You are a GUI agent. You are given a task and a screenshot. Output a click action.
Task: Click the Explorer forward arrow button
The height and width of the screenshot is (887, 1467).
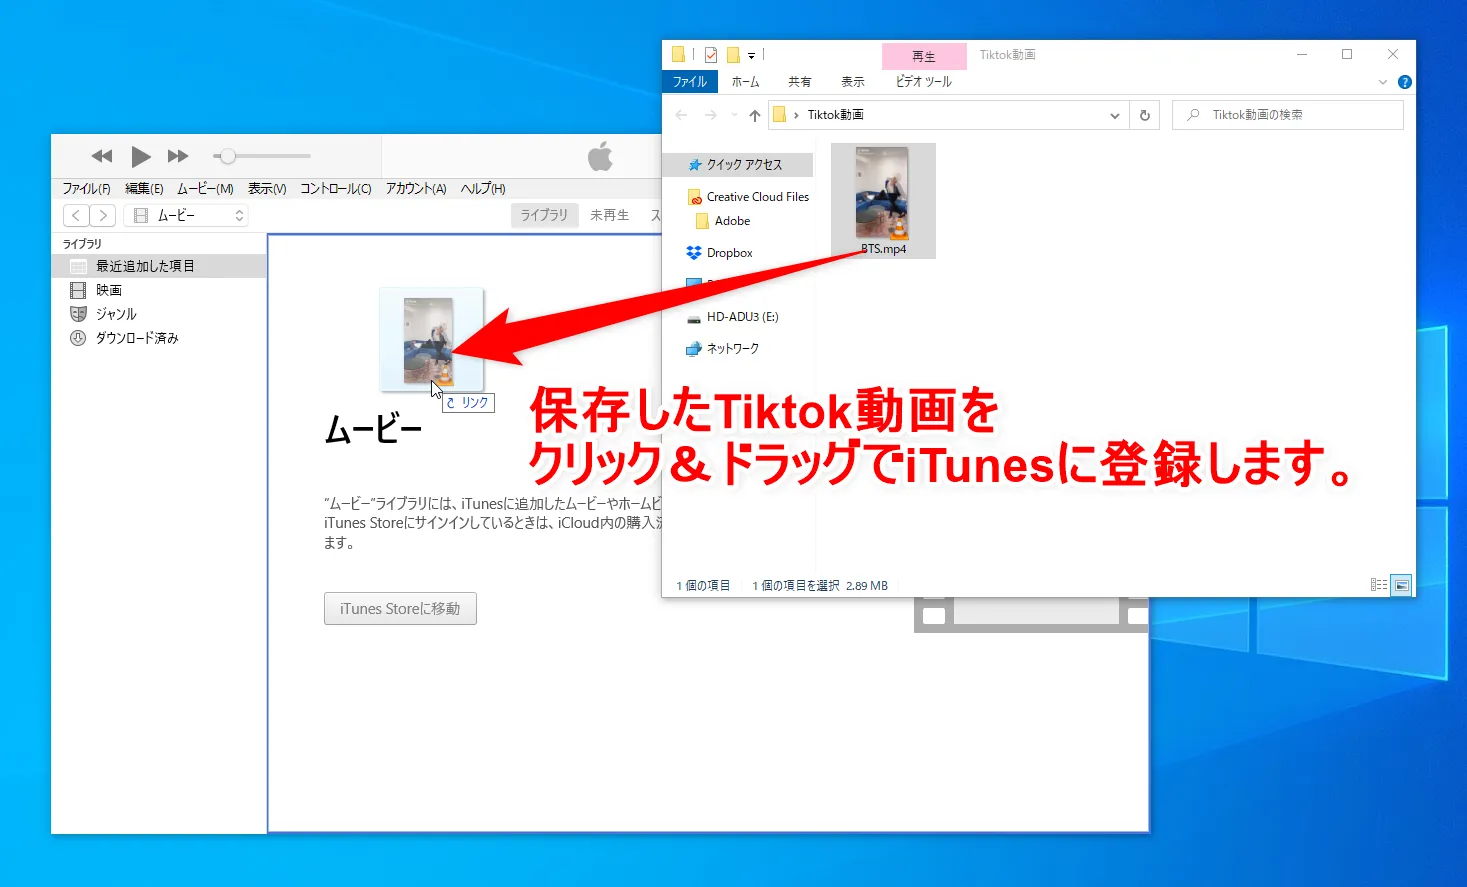(x=711, y=115)
